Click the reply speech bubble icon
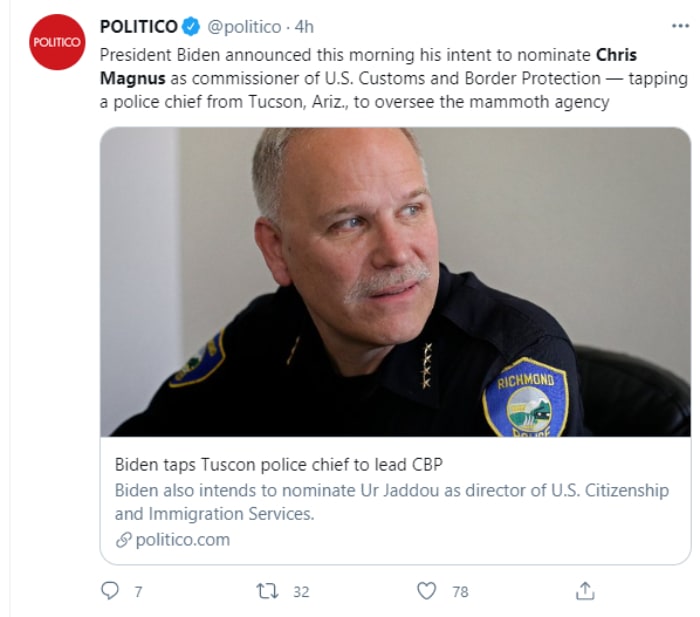Image resolution: width=700 pixels, height=617 pixels. (x=110, y=591)
